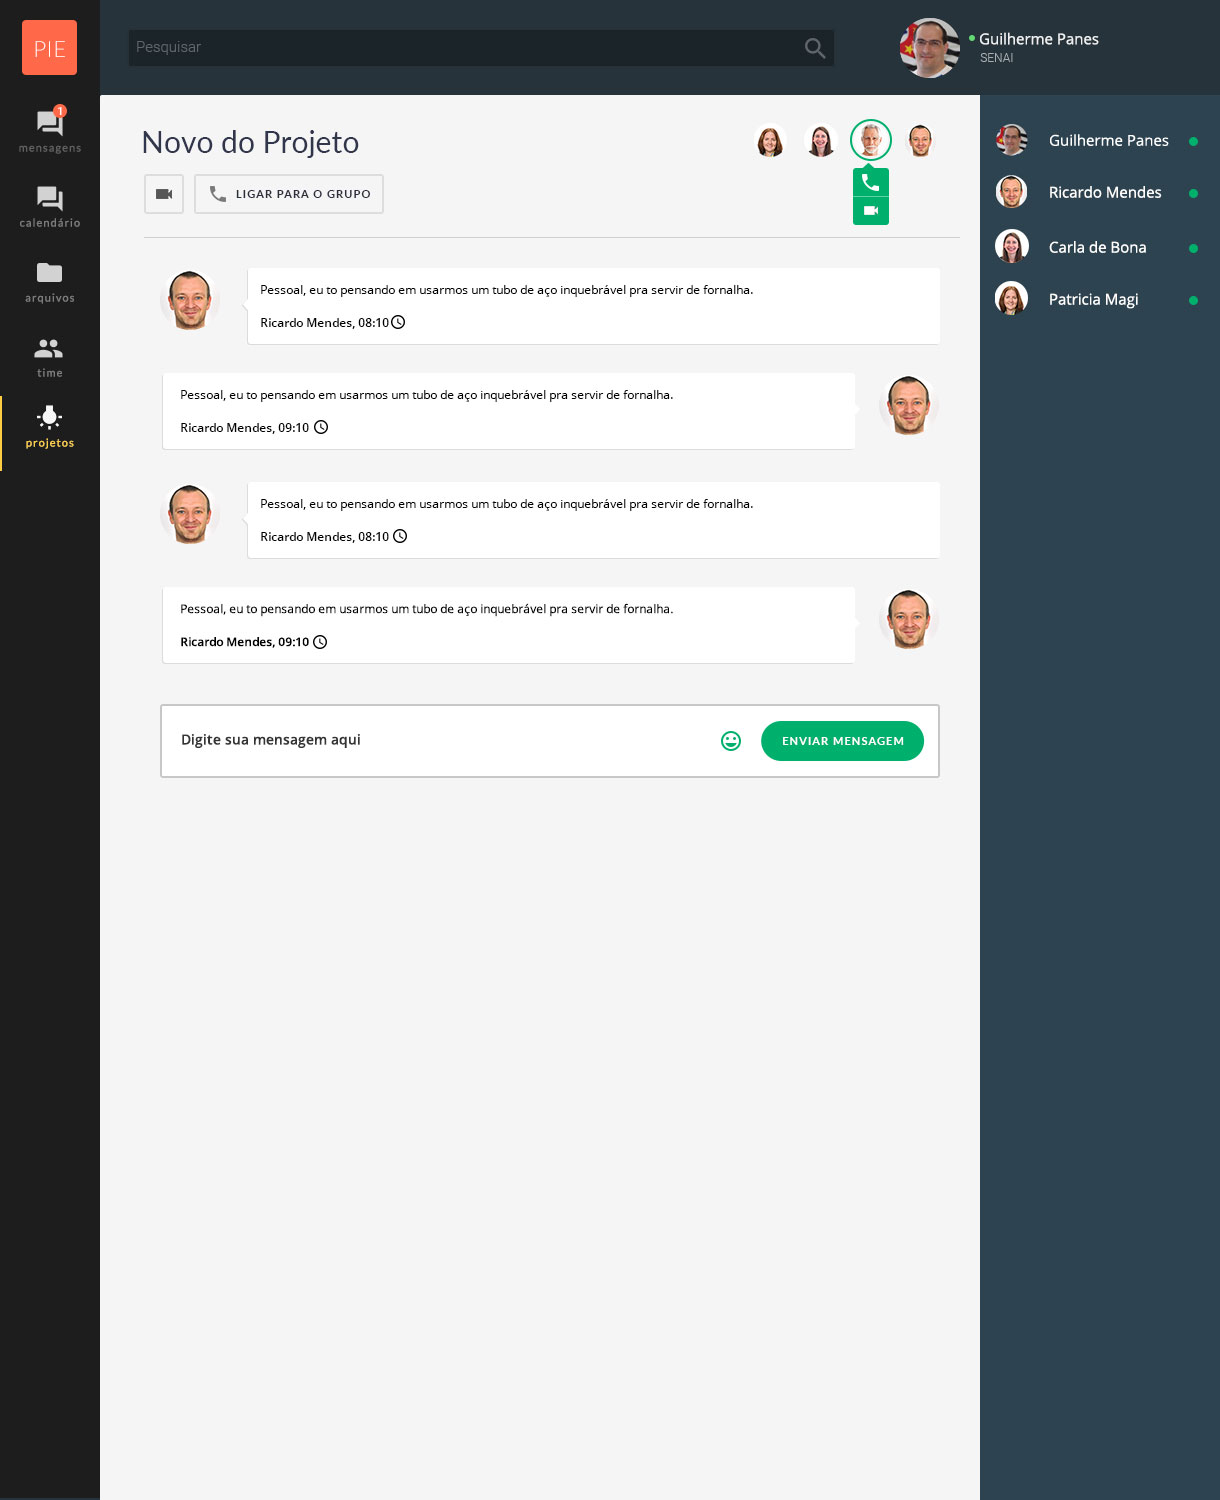Open Guilherme Panes profile picture in header

(930, 48)
